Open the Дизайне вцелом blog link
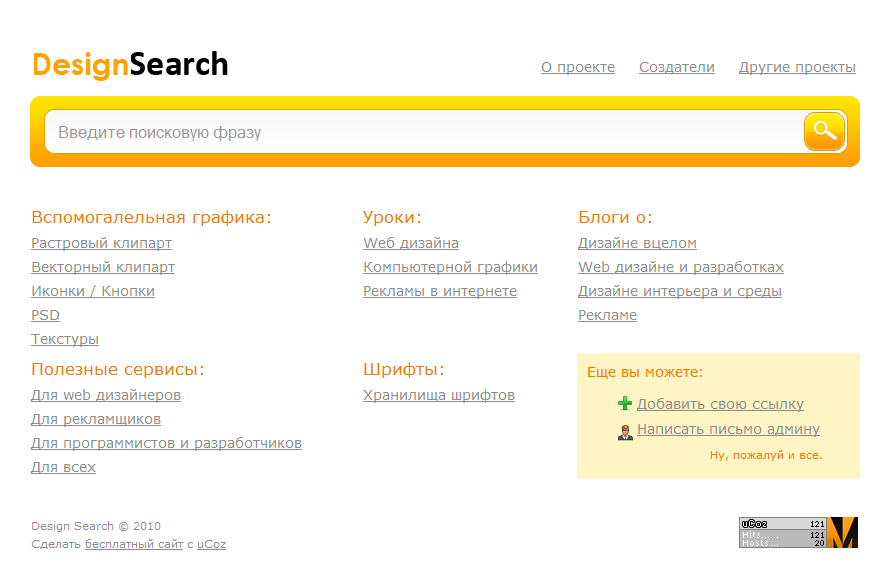This screenshot has width=893, height=588. pyautogui.click(x=639, y=243)
